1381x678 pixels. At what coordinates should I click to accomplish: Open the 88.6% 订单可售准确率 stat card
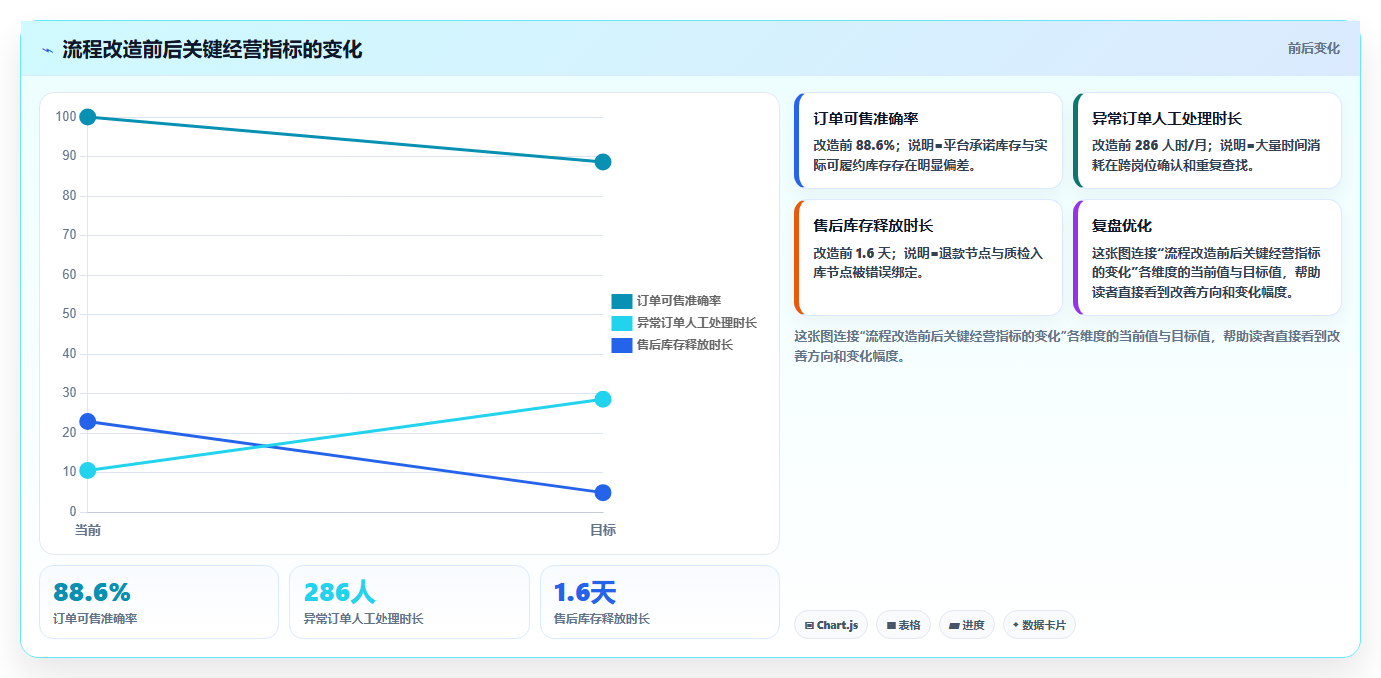click(159, 602)
